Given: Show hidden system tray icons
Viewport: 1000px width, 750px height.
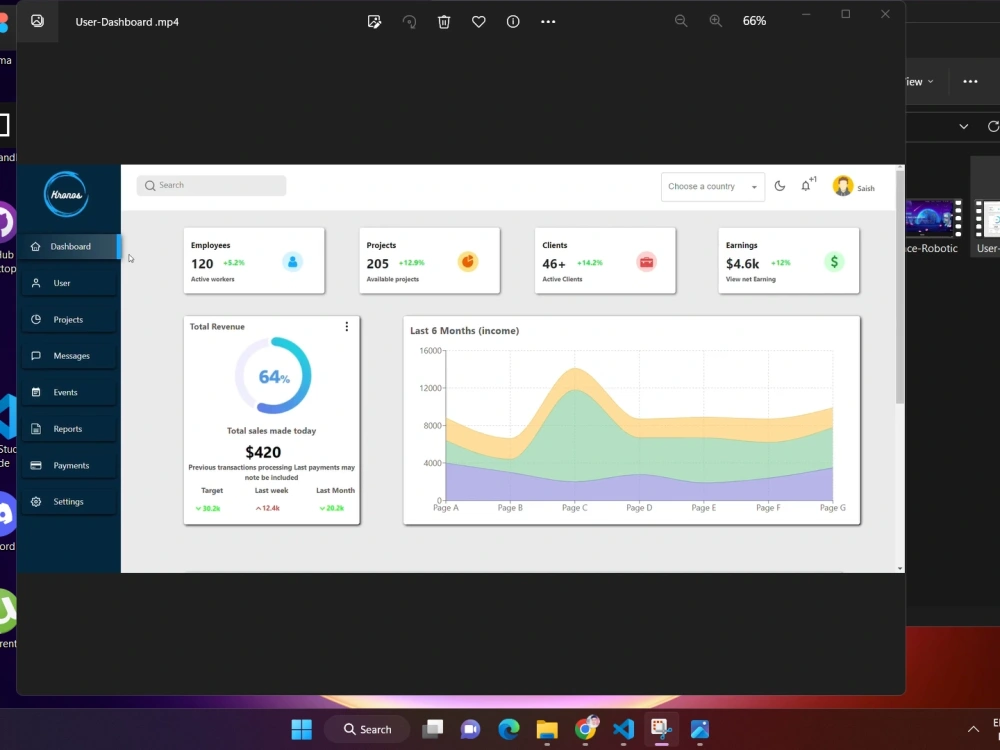Looking at the screenshot, I should click(x=973, y=729).
